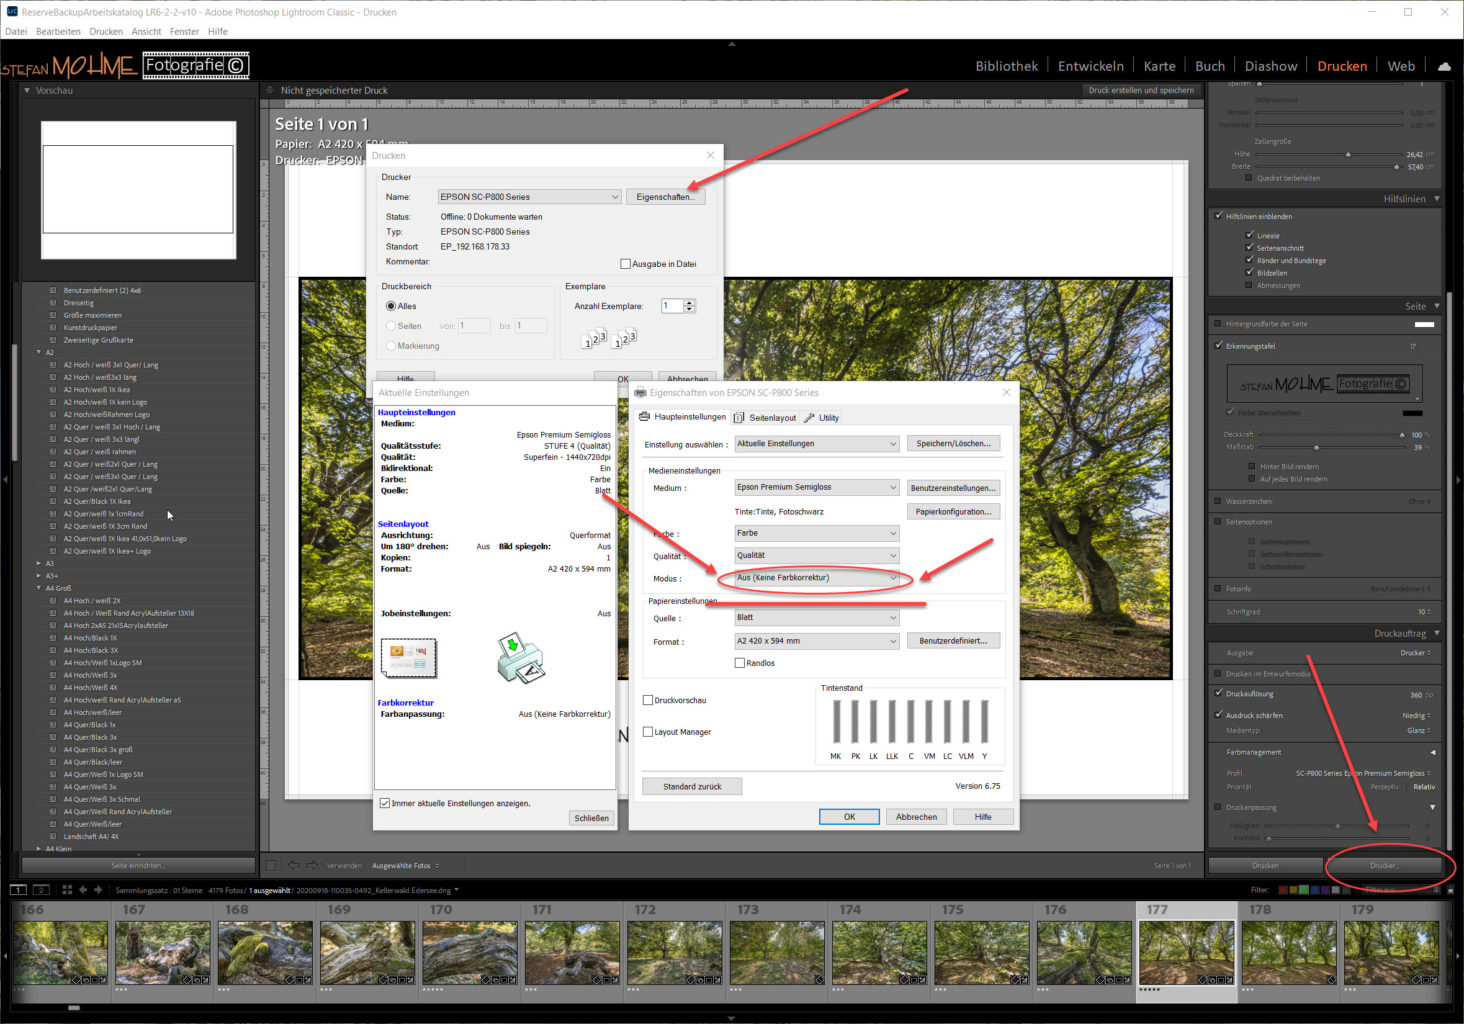
Task: Go to next page arrow in toolbar
Action: point(312,865)
